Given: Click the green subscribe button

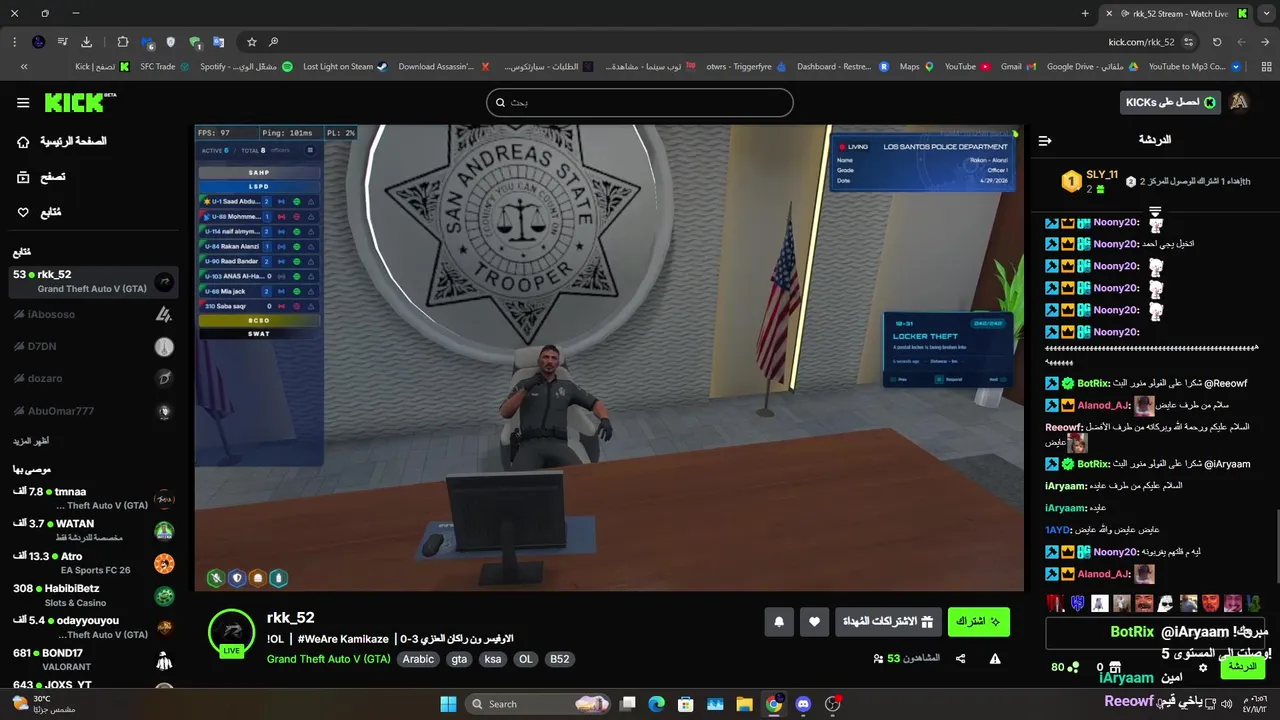Looking at the screenshot, I should (x=979, y=622).
